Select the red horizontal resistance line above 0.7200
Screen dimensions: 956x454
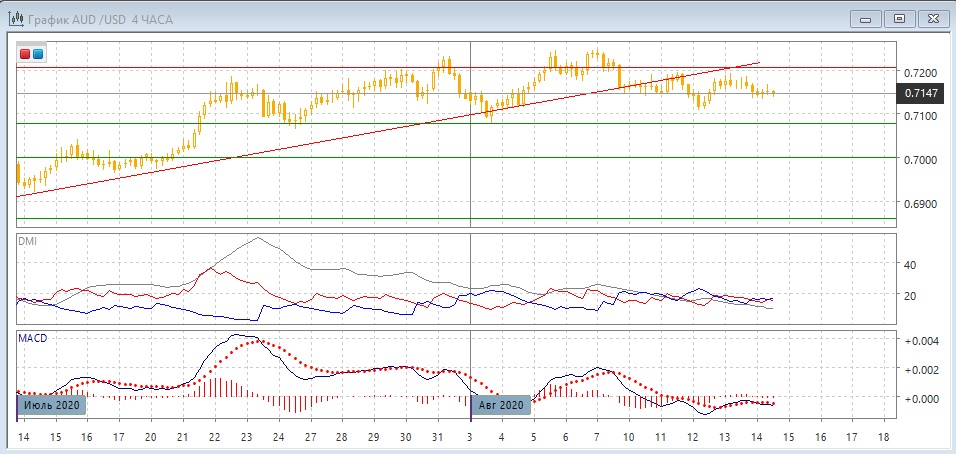pyautogui.click(x=300, y=67)
